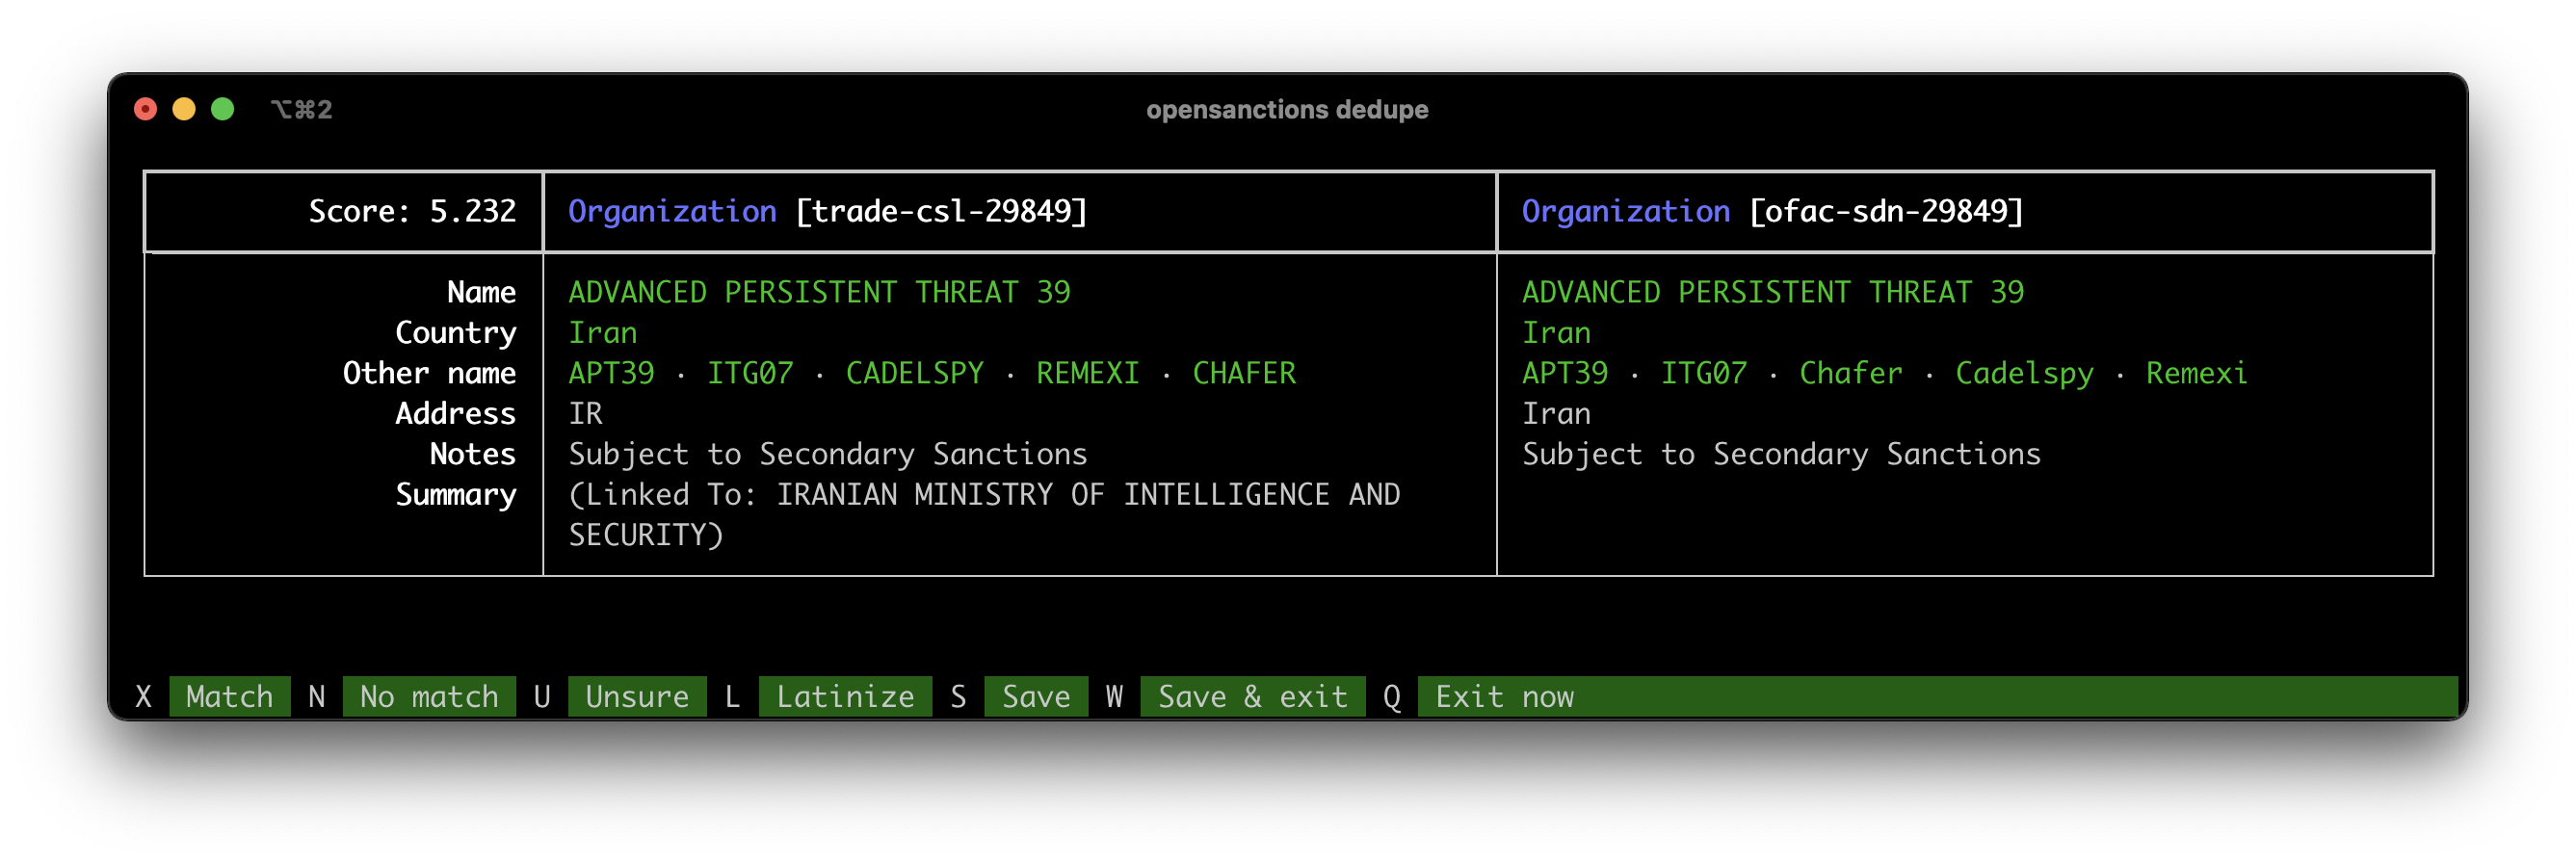Click the Match button
2576x863 pixels.
pyautogui.click(x=229, y=696)
